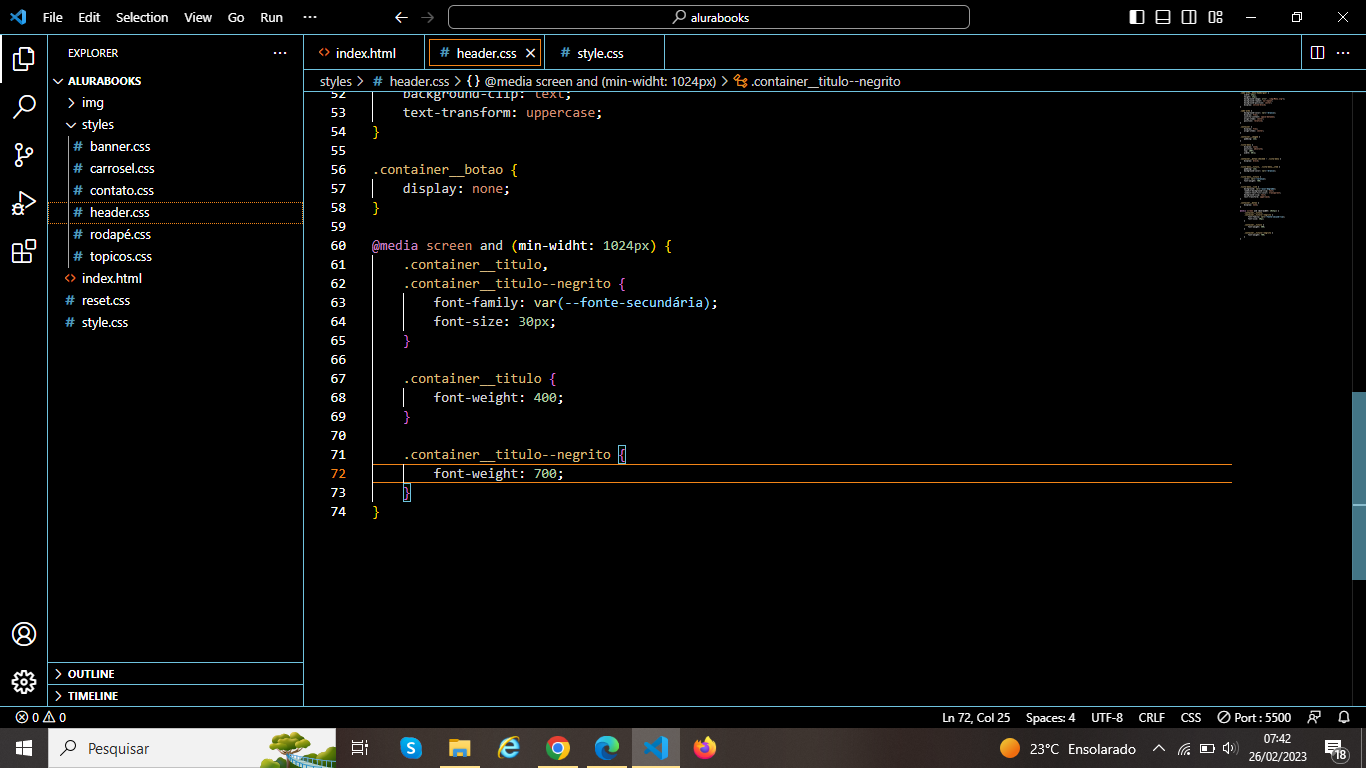Click the alurabooks command center search box
The width and height of the screenshot is (1366, 768).
709,17
